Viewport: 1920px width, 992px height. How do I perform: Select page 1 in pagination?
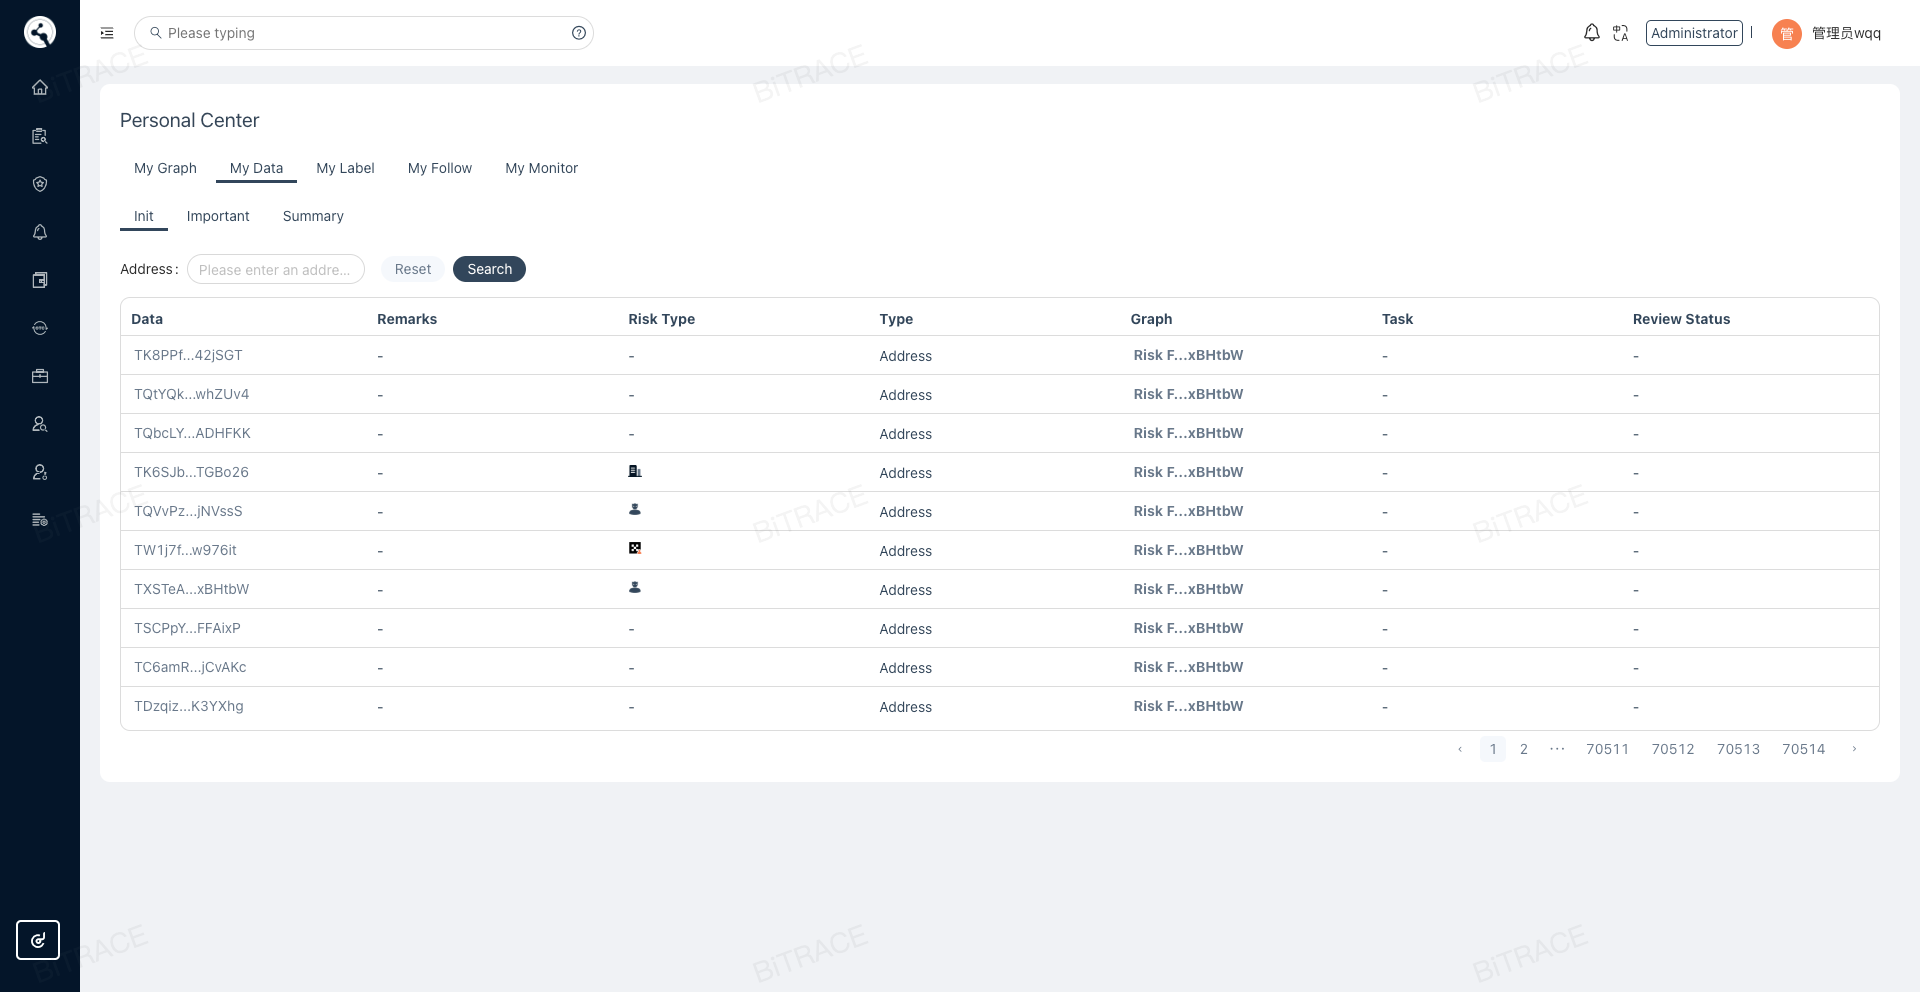(x=1493, y=749)
